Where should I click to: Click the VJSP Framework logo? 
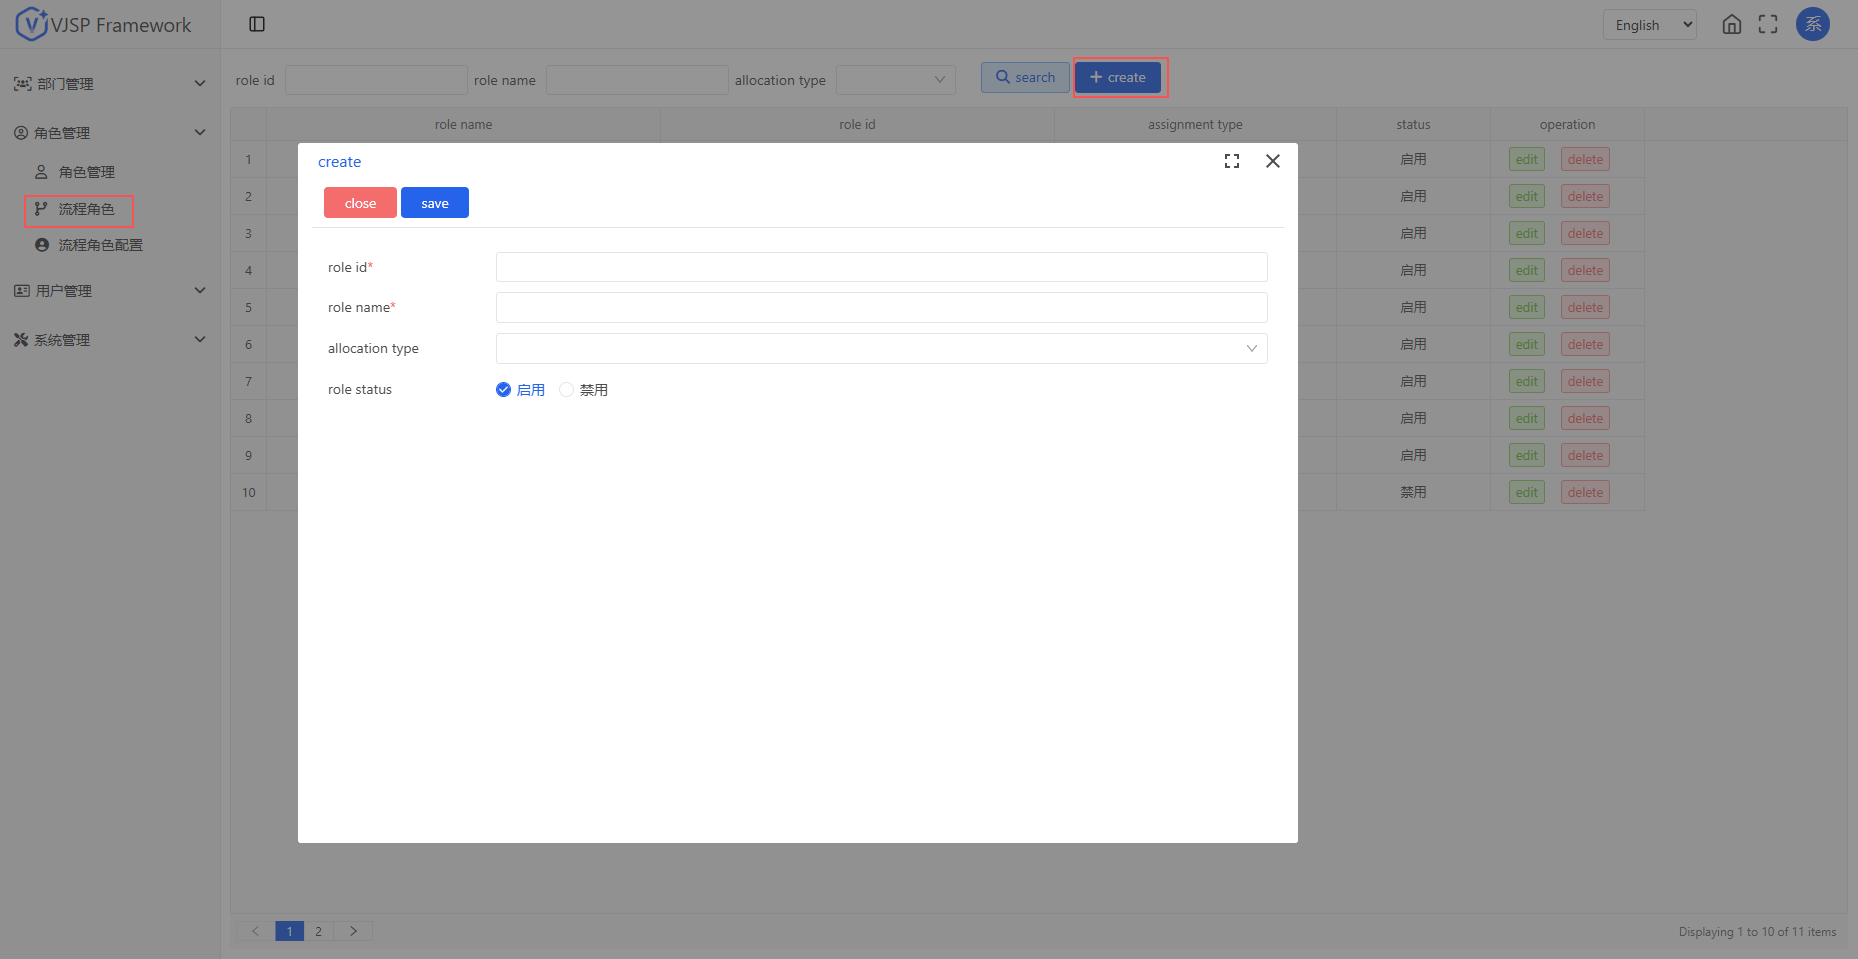point(103,25)
